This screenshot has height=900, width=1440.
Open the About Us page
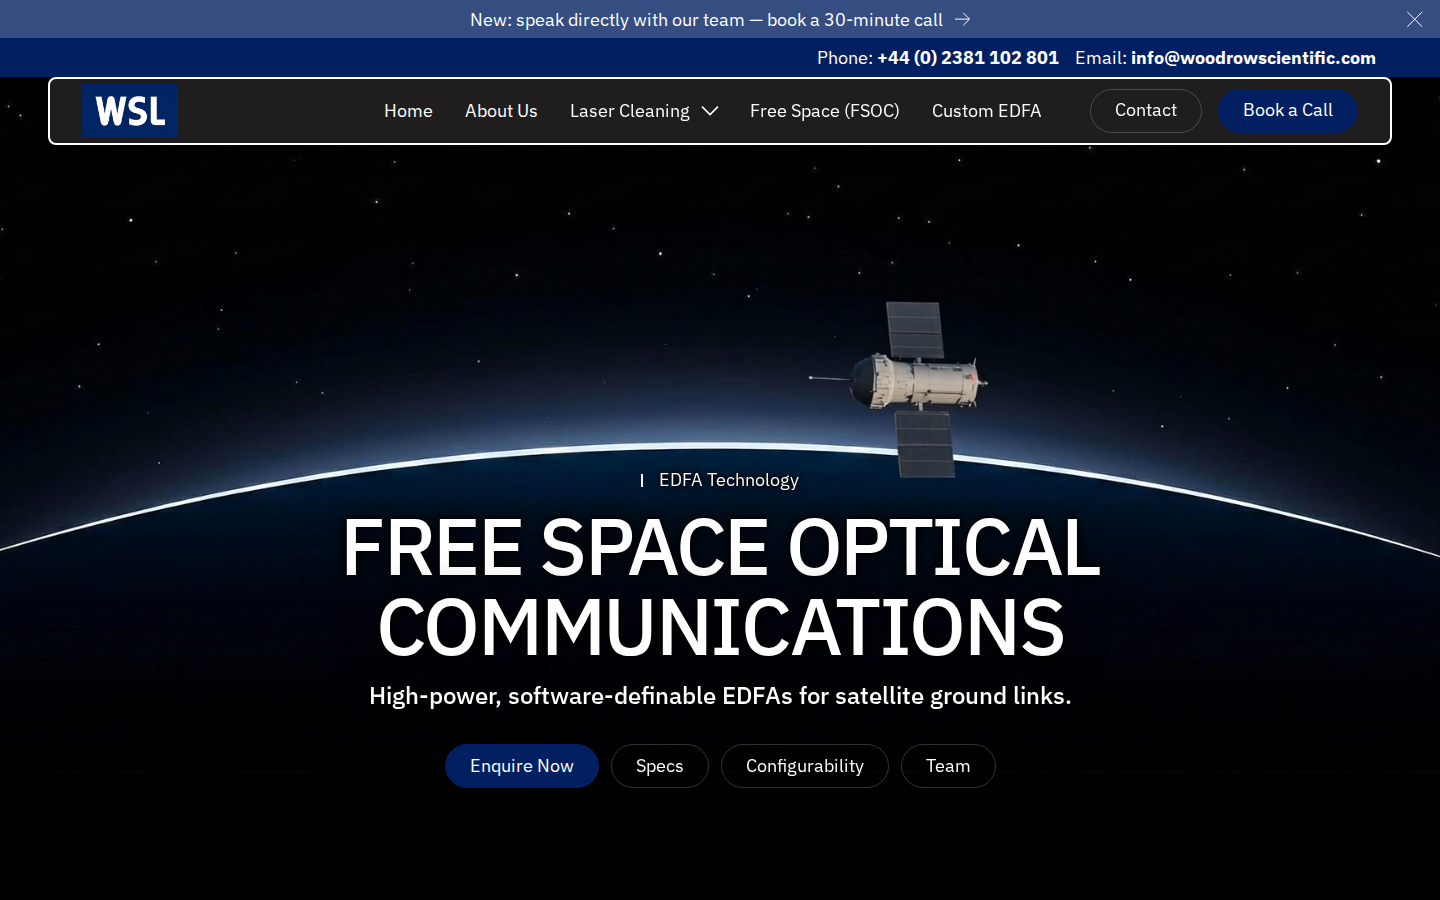(501, 111)
